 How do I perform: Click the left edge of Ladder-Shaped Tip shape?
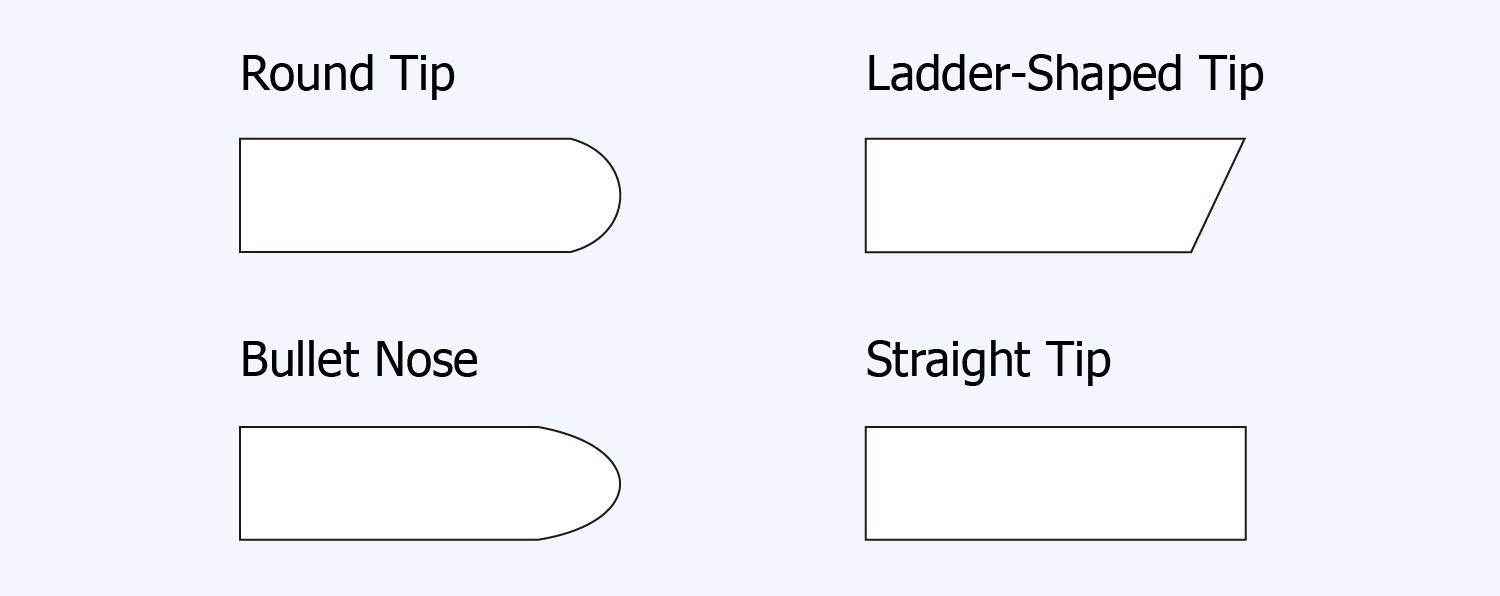pyautogui.click(x=866, y=195)
